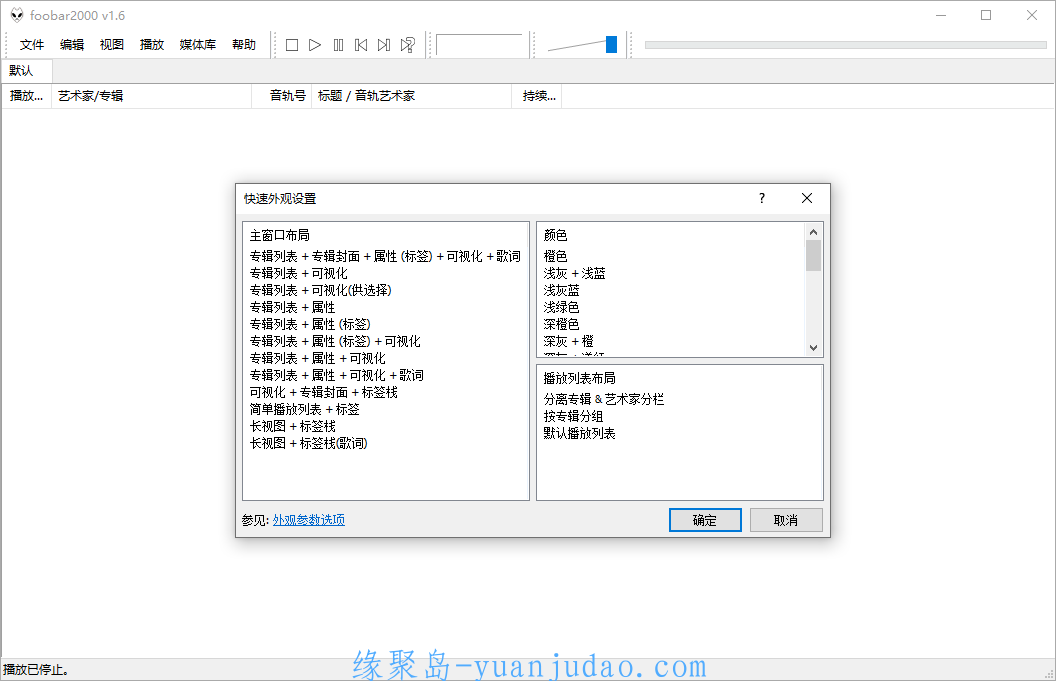Select layout 专辑列表 + 专辑封面 + 属性 (标签) + 可视化 + 歌词

[385, 257]
